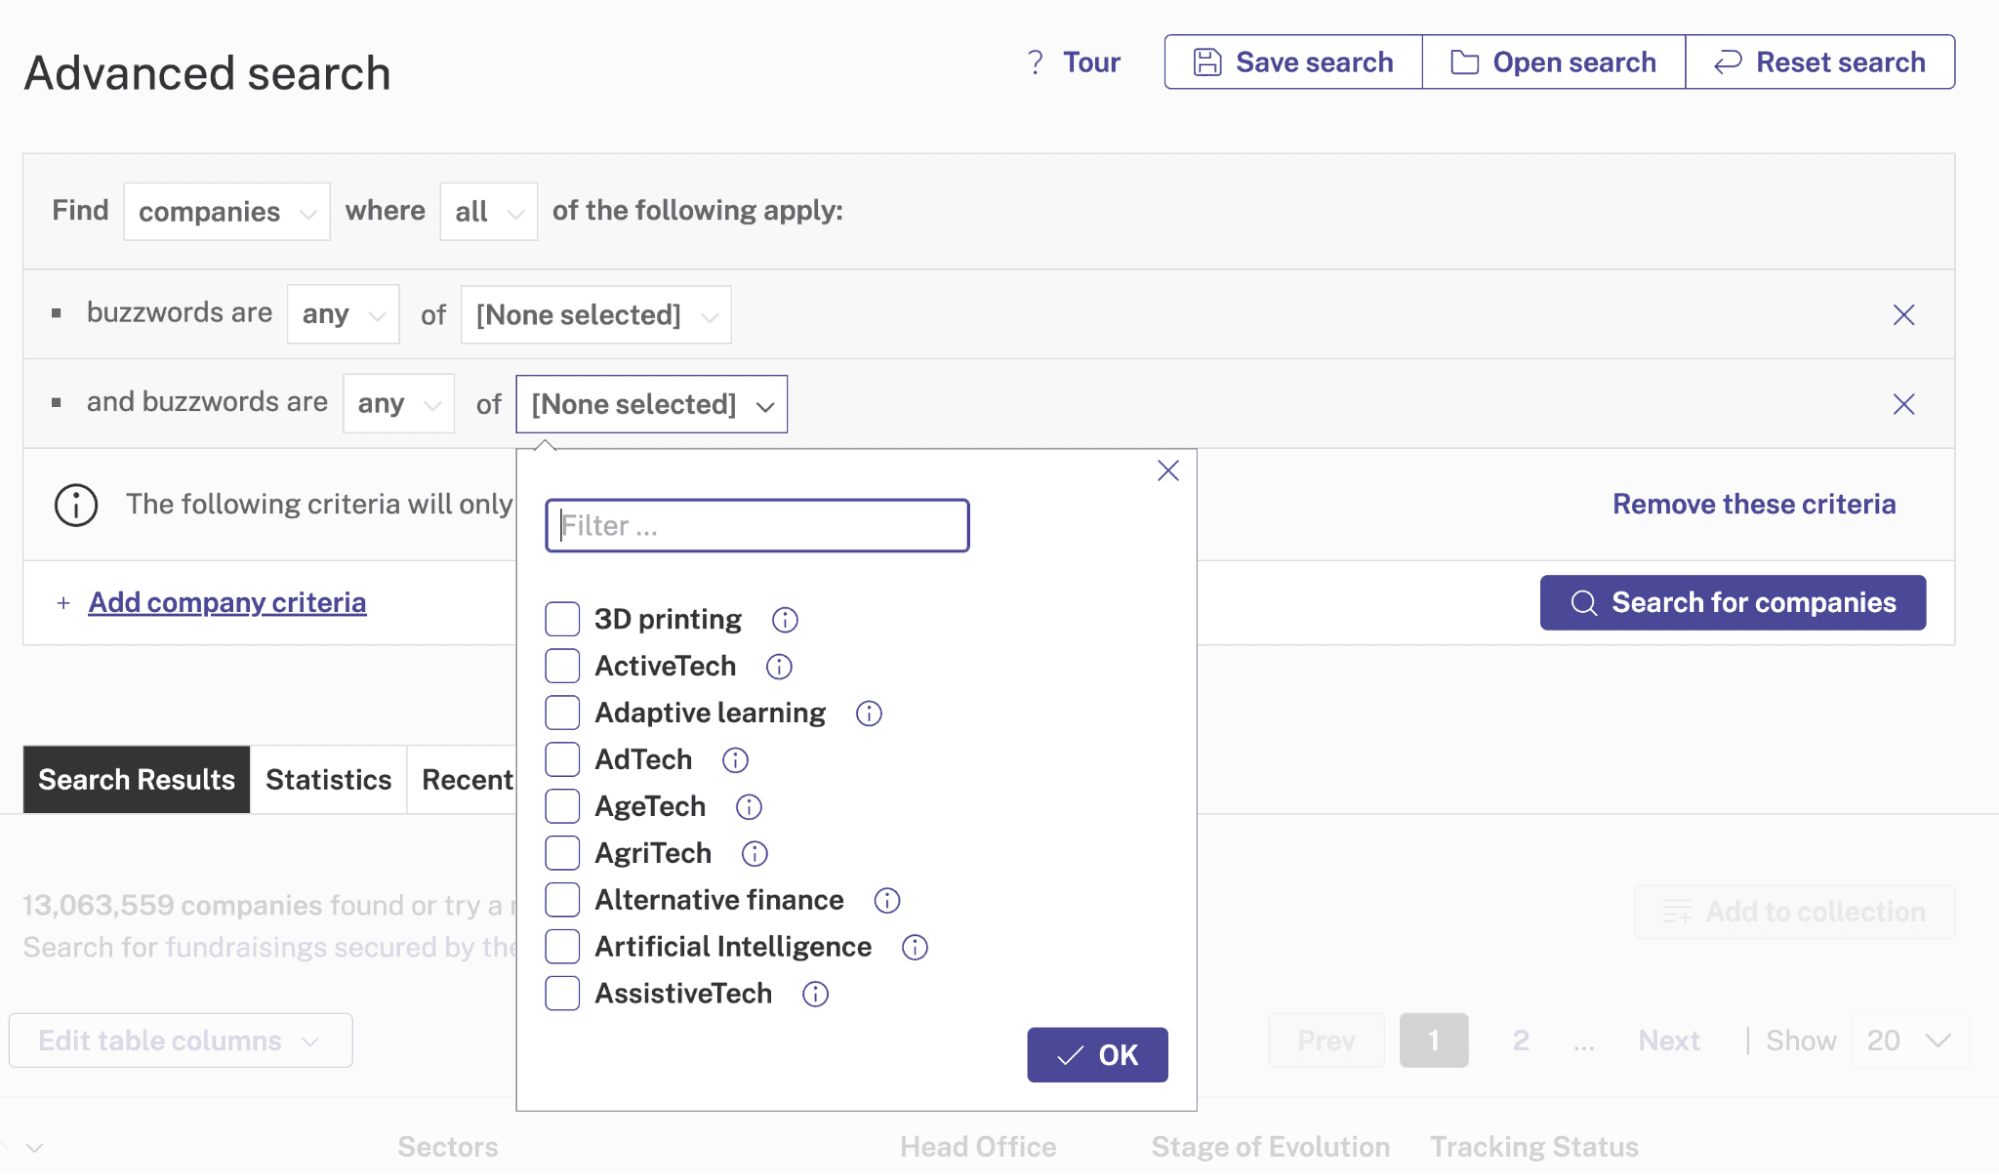Click the Add to collection button
The width and height of the screenshot is (1999, 1175).
coord(1794,912)
